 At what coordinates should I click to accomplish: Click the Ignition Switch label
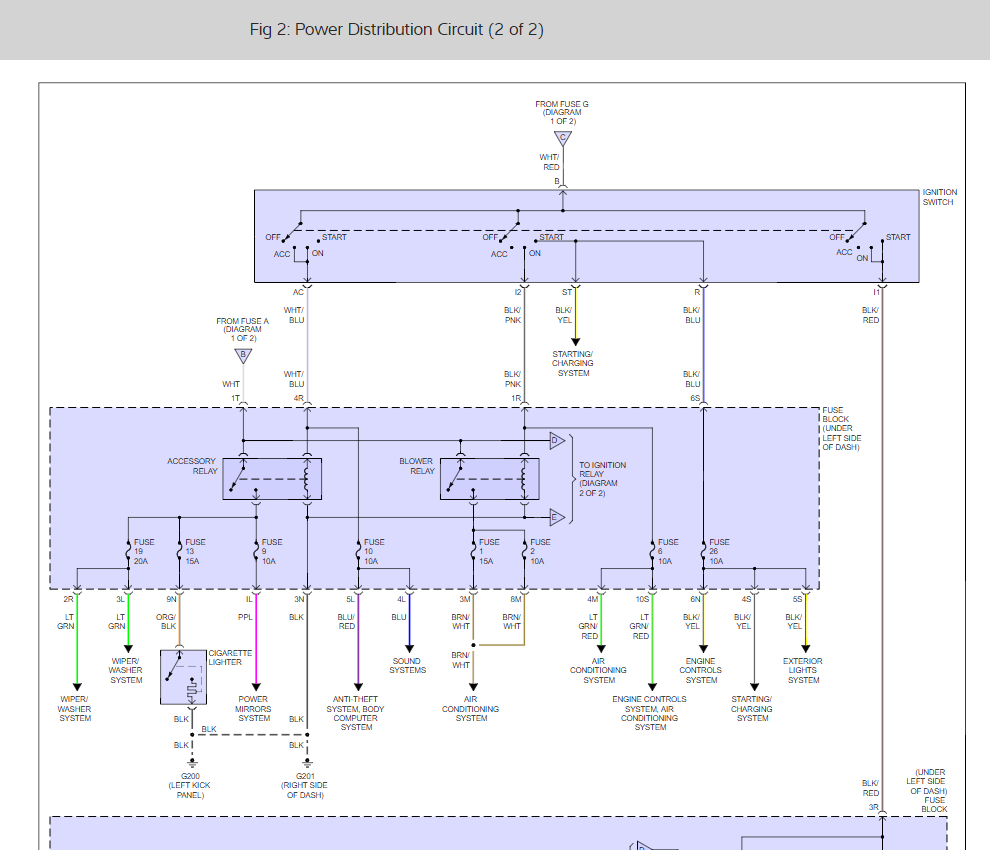939,197
